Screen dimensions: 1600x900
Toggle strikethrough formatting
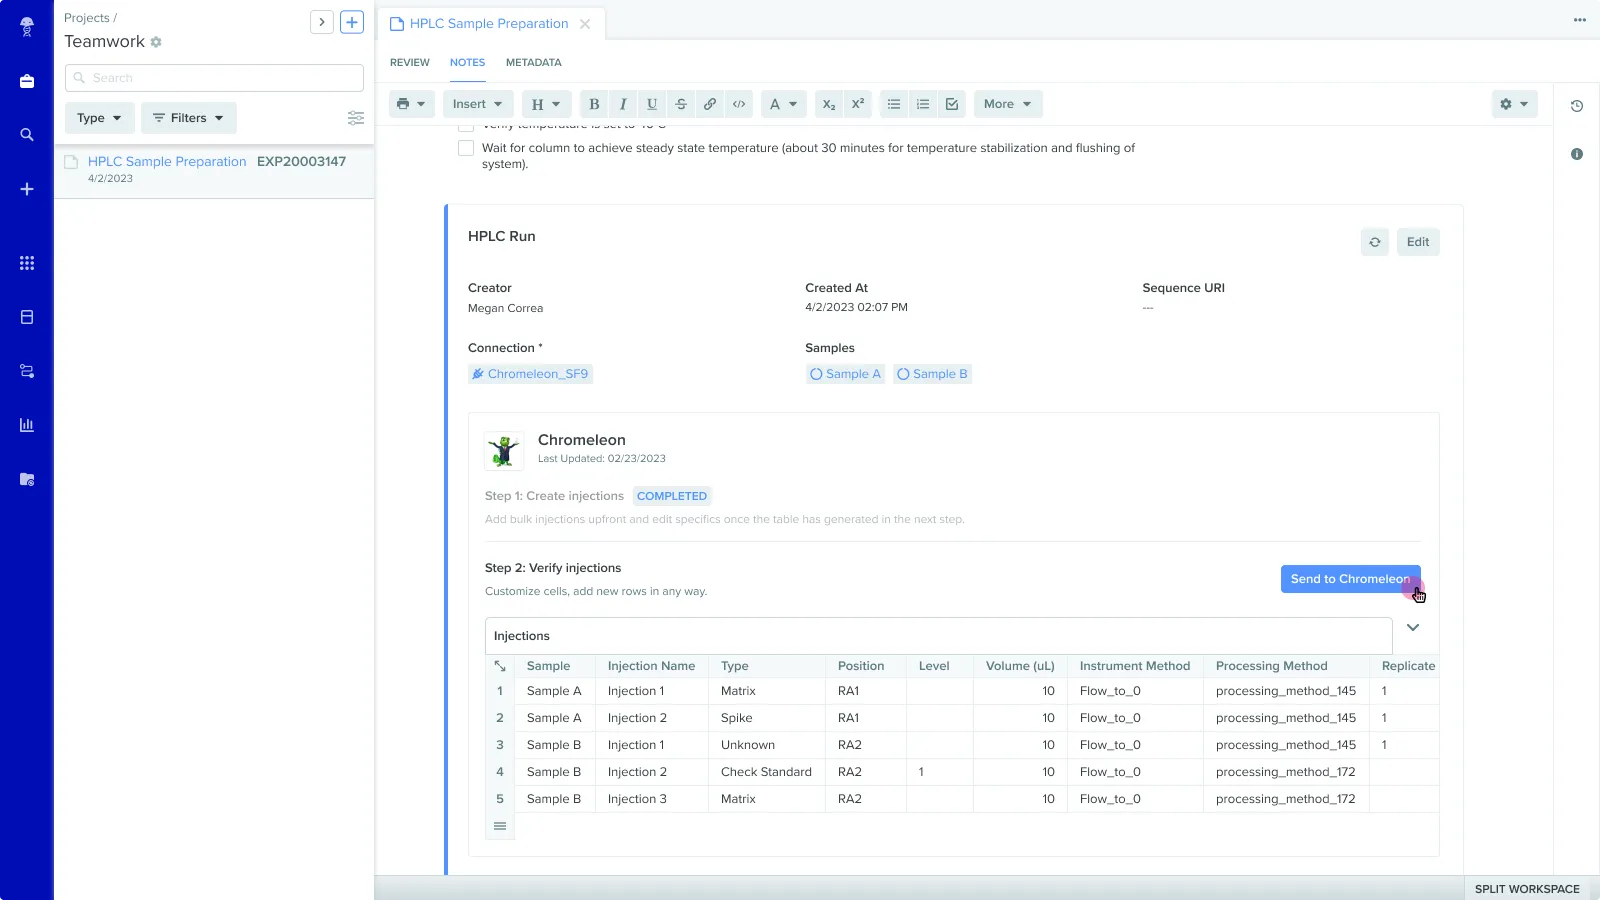coord(681,104)
